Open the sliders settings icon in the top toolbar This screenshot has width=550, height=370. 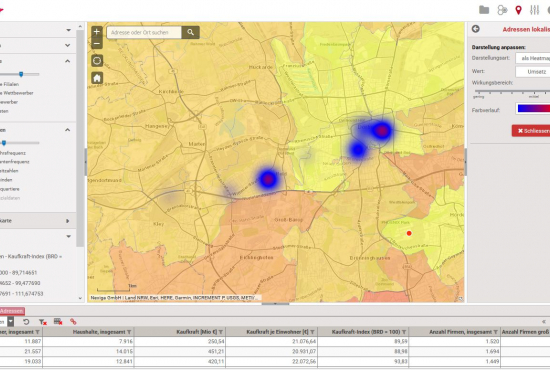click(x=534, y=10)
